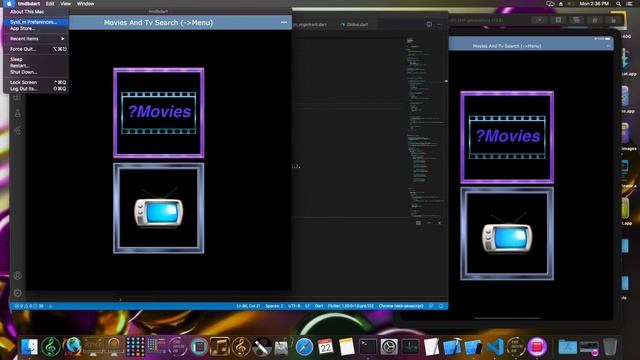Open Terminal in the Dock
The image size is (640, 360).
point(368,347)
